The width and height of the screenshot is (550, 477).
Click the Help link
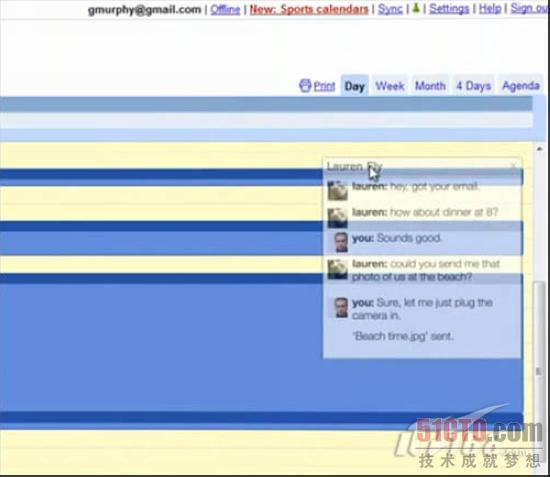click(x=490, y=8)
